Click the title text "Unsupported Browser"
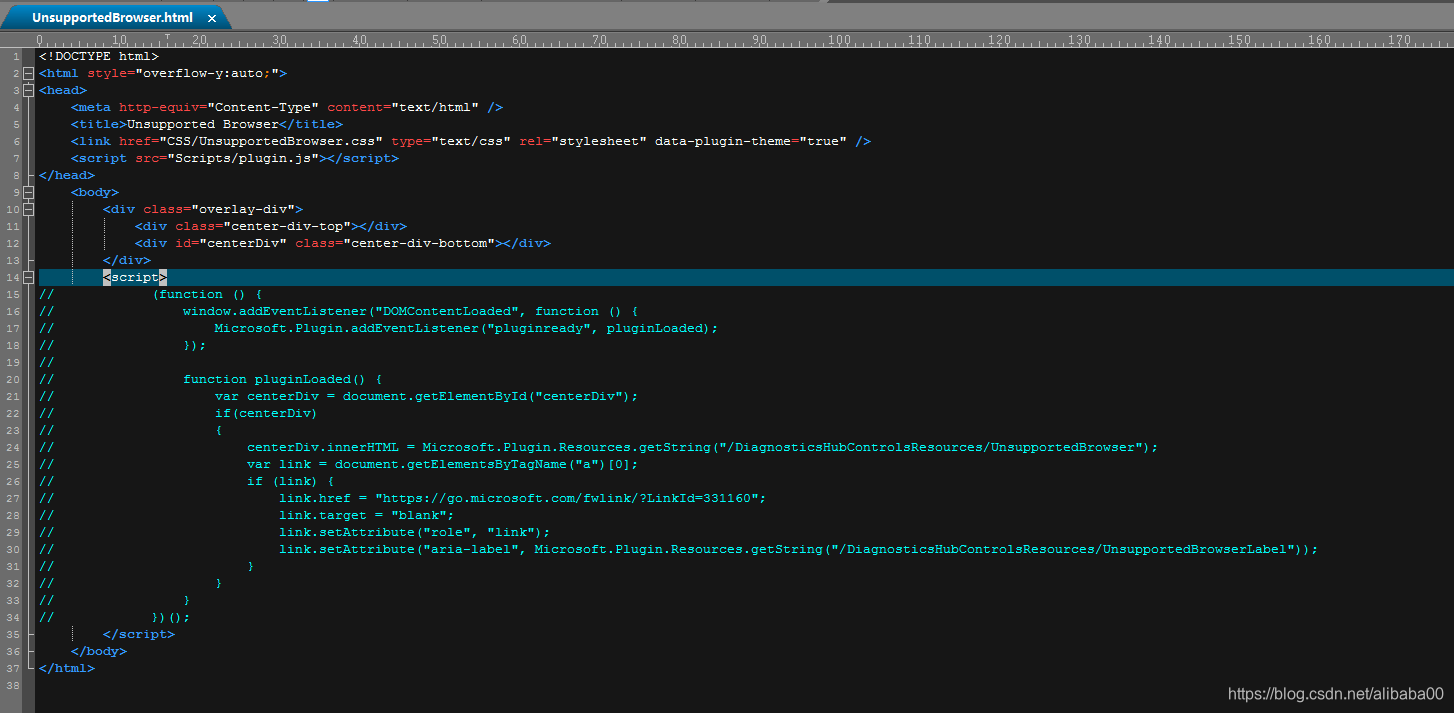 (203, 124)
